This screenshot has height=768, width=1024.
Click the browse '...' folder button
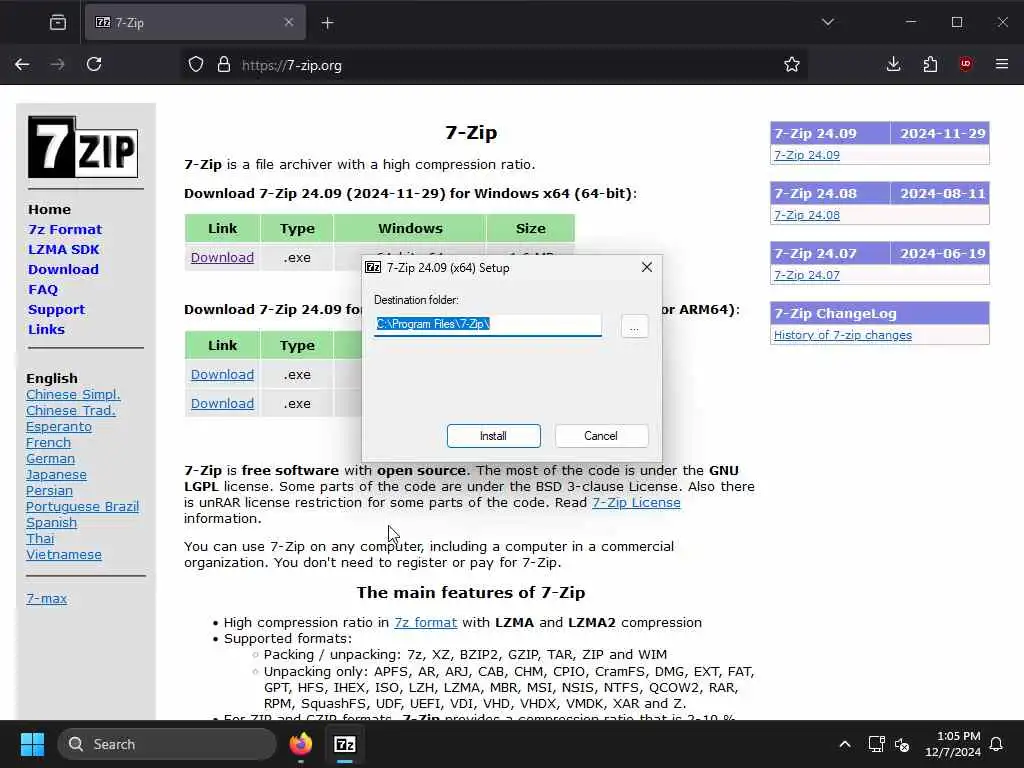(634, 326)
